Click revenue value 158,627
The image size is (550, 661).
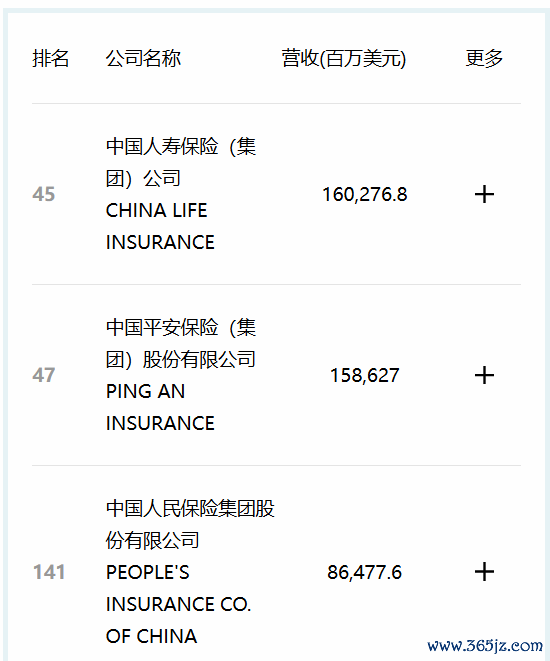click(365, 375)
